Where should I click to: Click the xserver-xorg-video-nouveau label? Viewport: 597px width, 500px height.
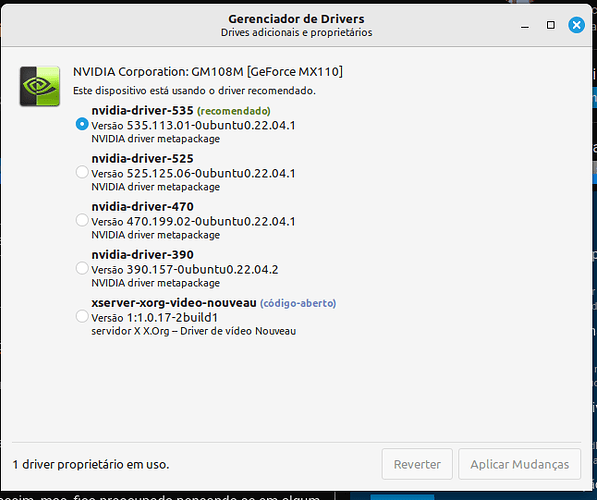coord(174,303)
